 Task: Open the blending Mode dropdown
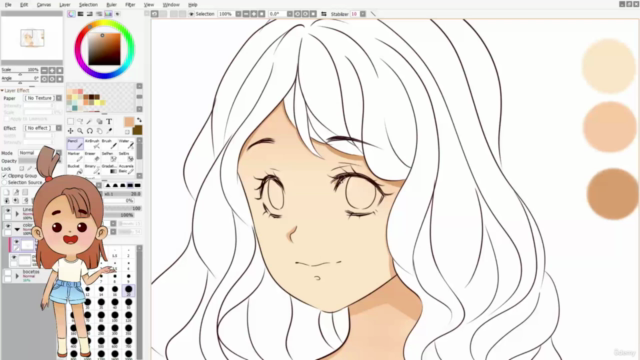(x=59, y=153)
